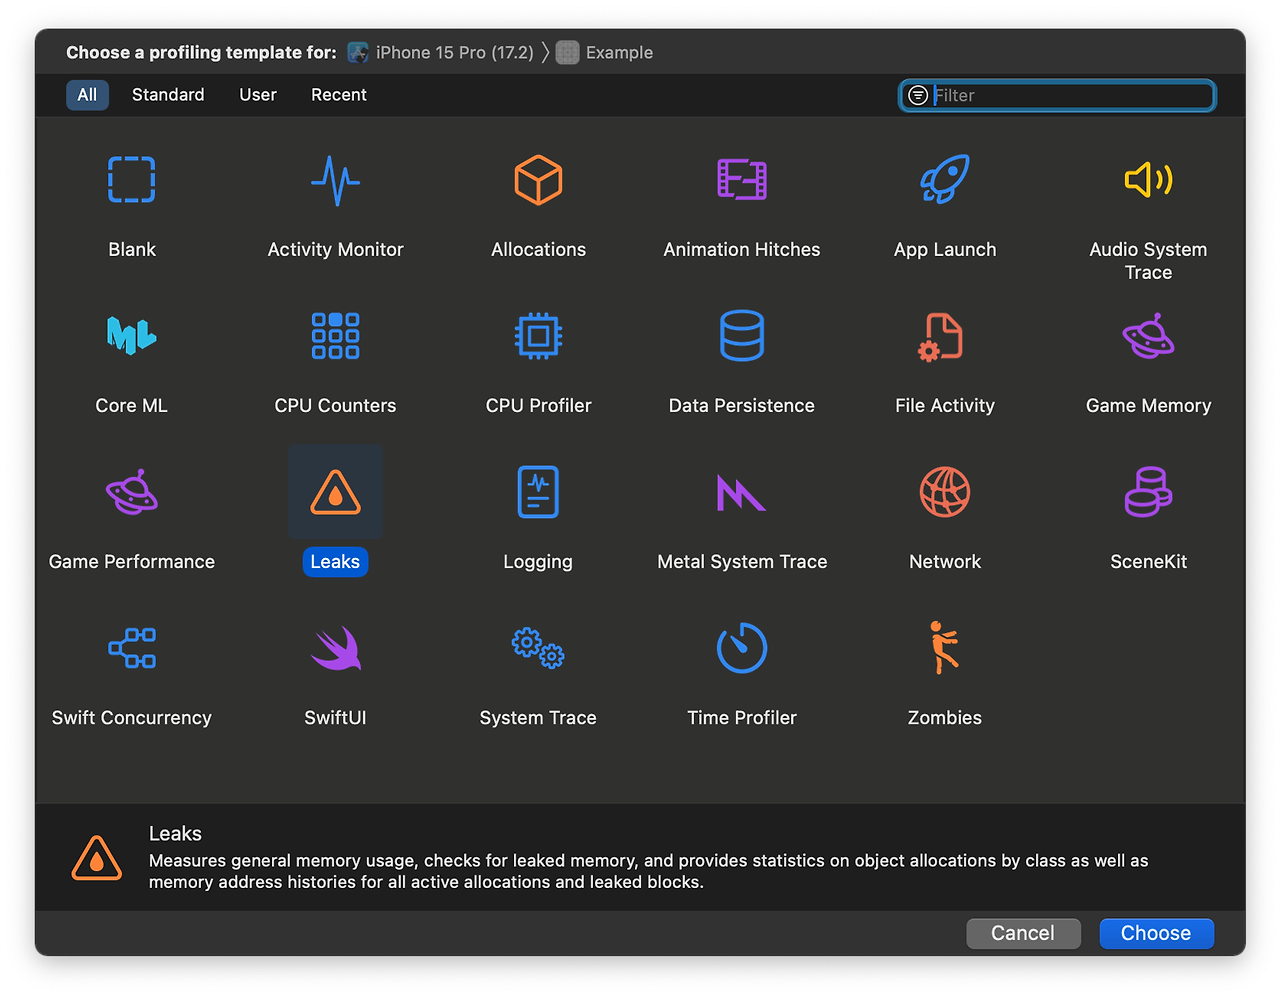This screenshot has height=996, width=1280.
Task: Select the Time Profiler clock icon
Action: tap(742, 648)
